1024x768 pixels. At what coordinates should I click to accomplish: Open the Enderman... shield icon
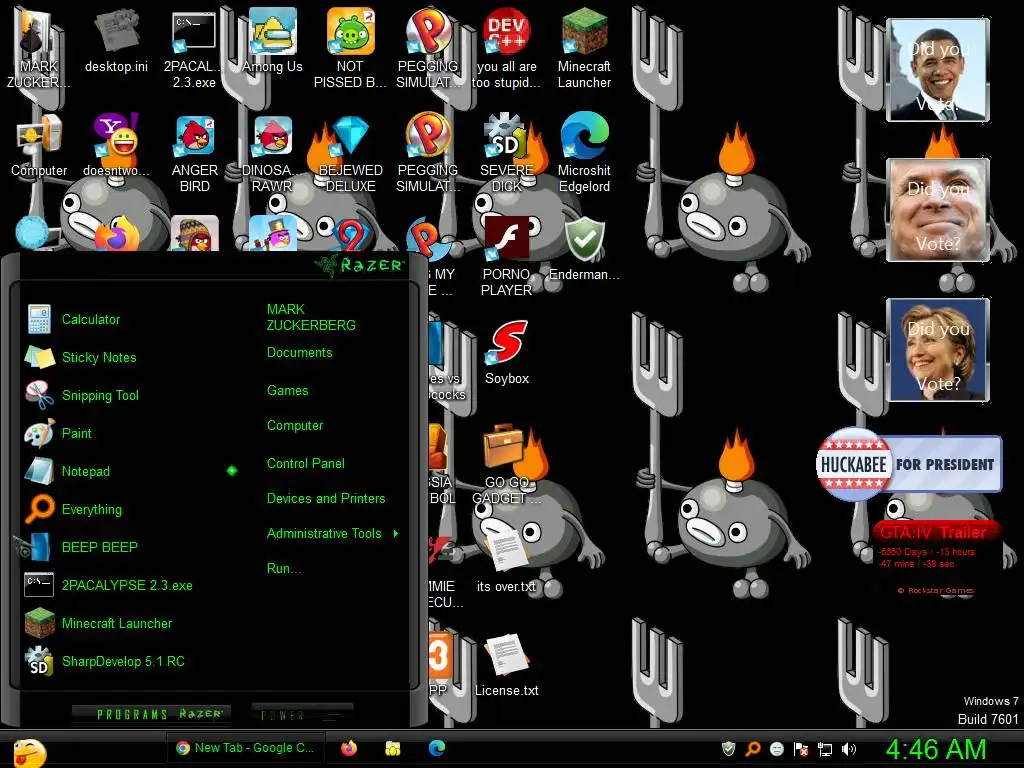(x=584, y=249)
